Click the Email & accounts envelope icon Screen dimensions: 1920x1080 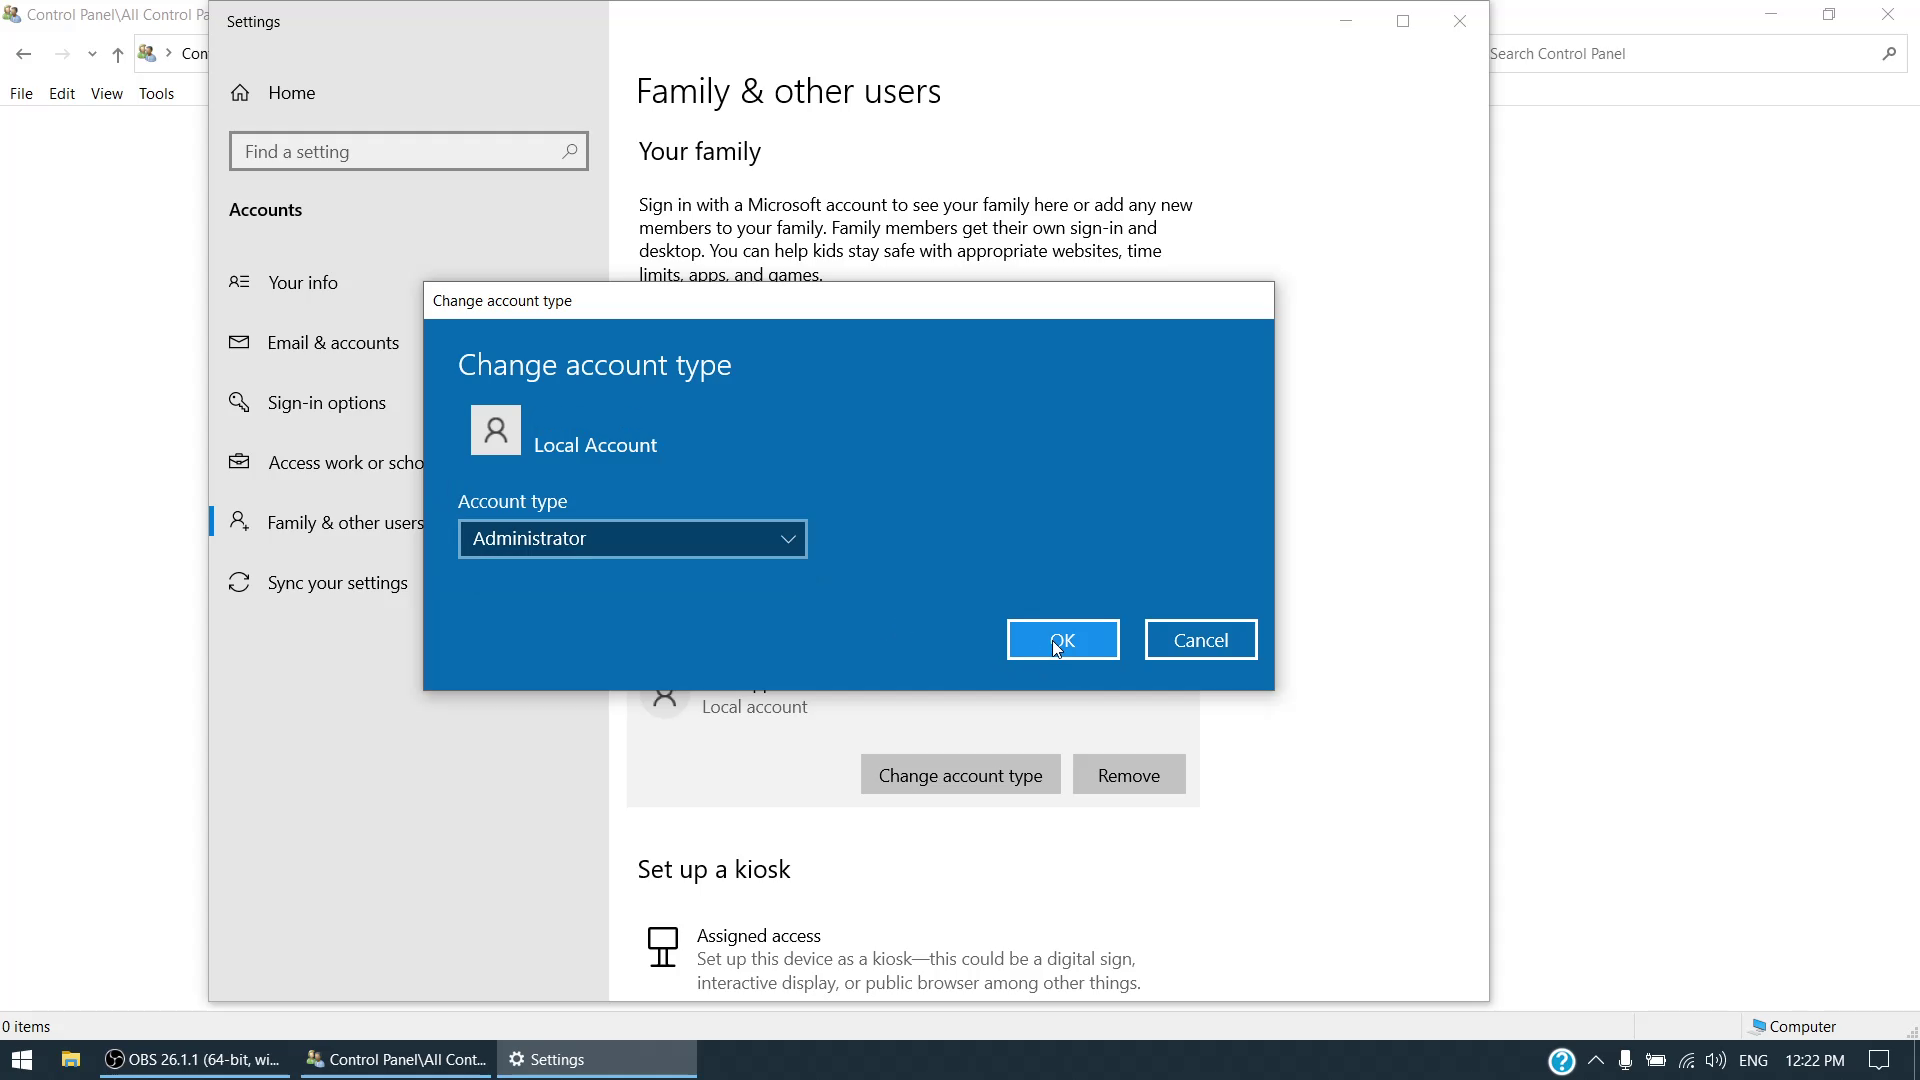pos(239,342)
